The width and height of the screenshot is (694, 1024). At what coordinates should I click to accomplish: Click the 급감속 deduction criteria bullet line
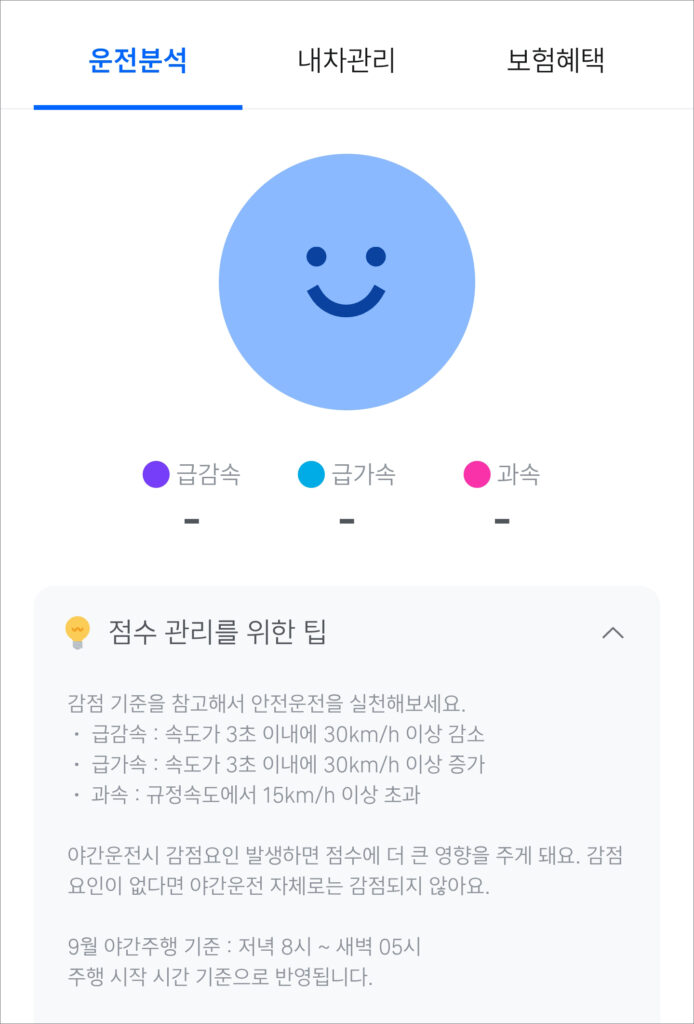click(279, 734)
